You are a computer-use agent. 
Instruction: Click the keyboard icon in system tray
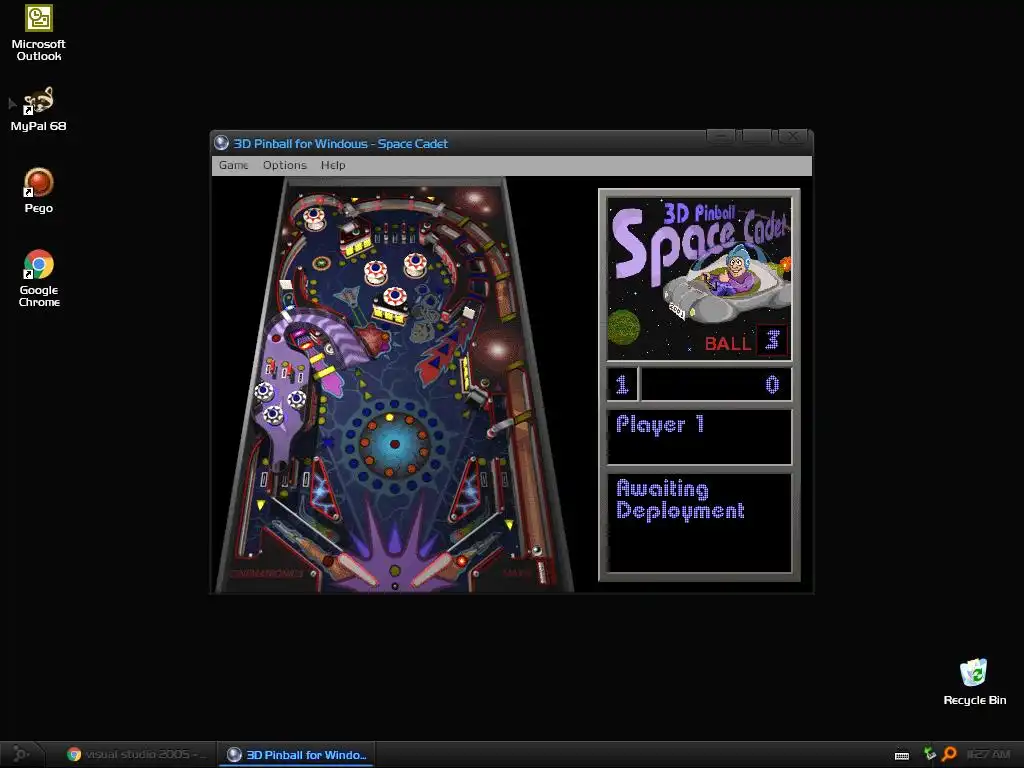click(x=902, y=756)
